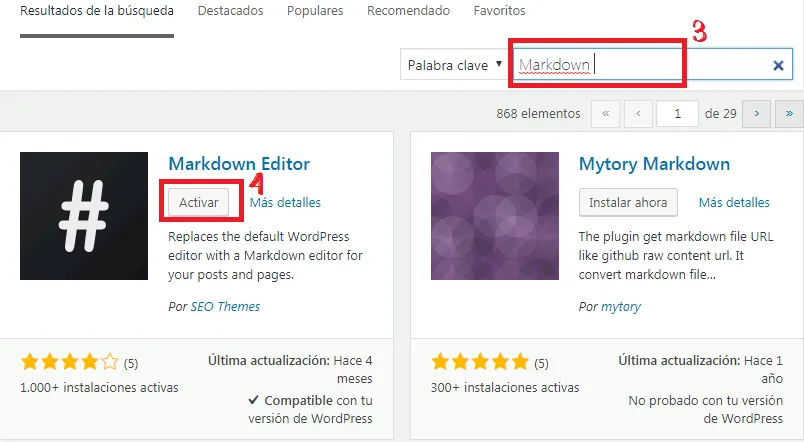The image size is (804, 442).
Task: Click the 300+ instalaciones activas text
Action: coord(505,388)
